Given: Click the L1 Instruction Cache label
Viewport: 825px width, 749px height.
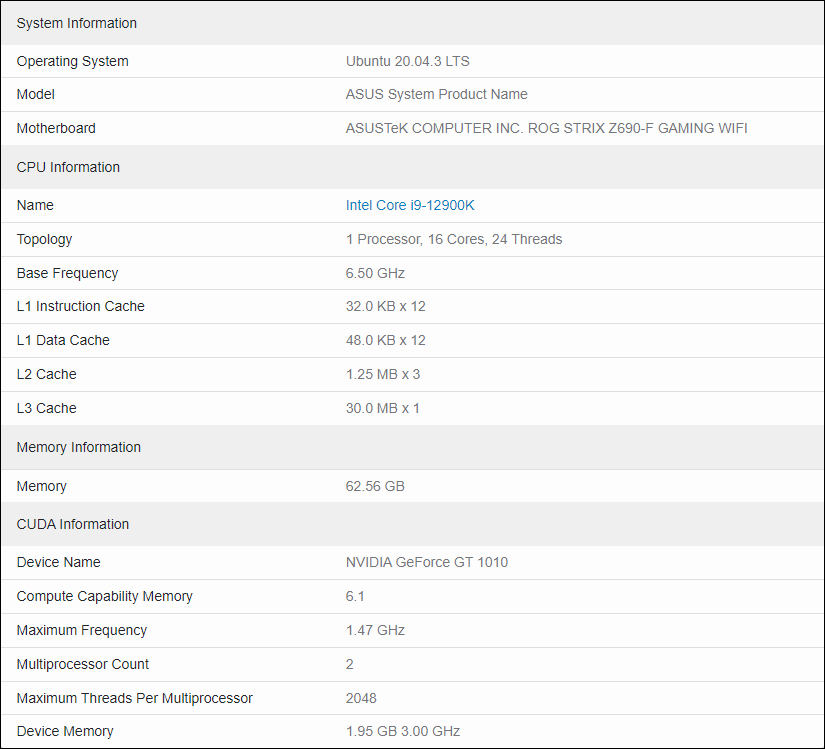Looking at the screenshot, I should pos(81,306).
